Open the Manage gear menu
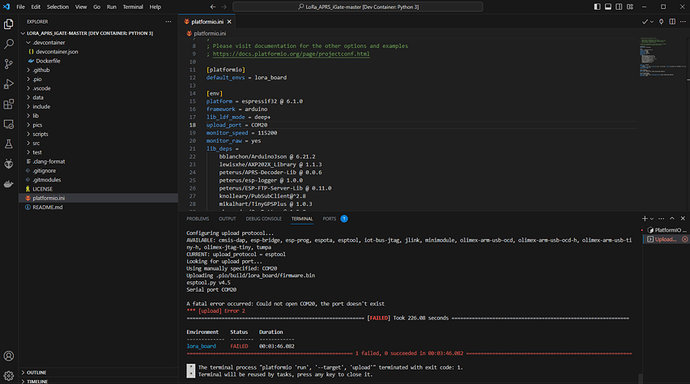690x384 pixels. 9,376
